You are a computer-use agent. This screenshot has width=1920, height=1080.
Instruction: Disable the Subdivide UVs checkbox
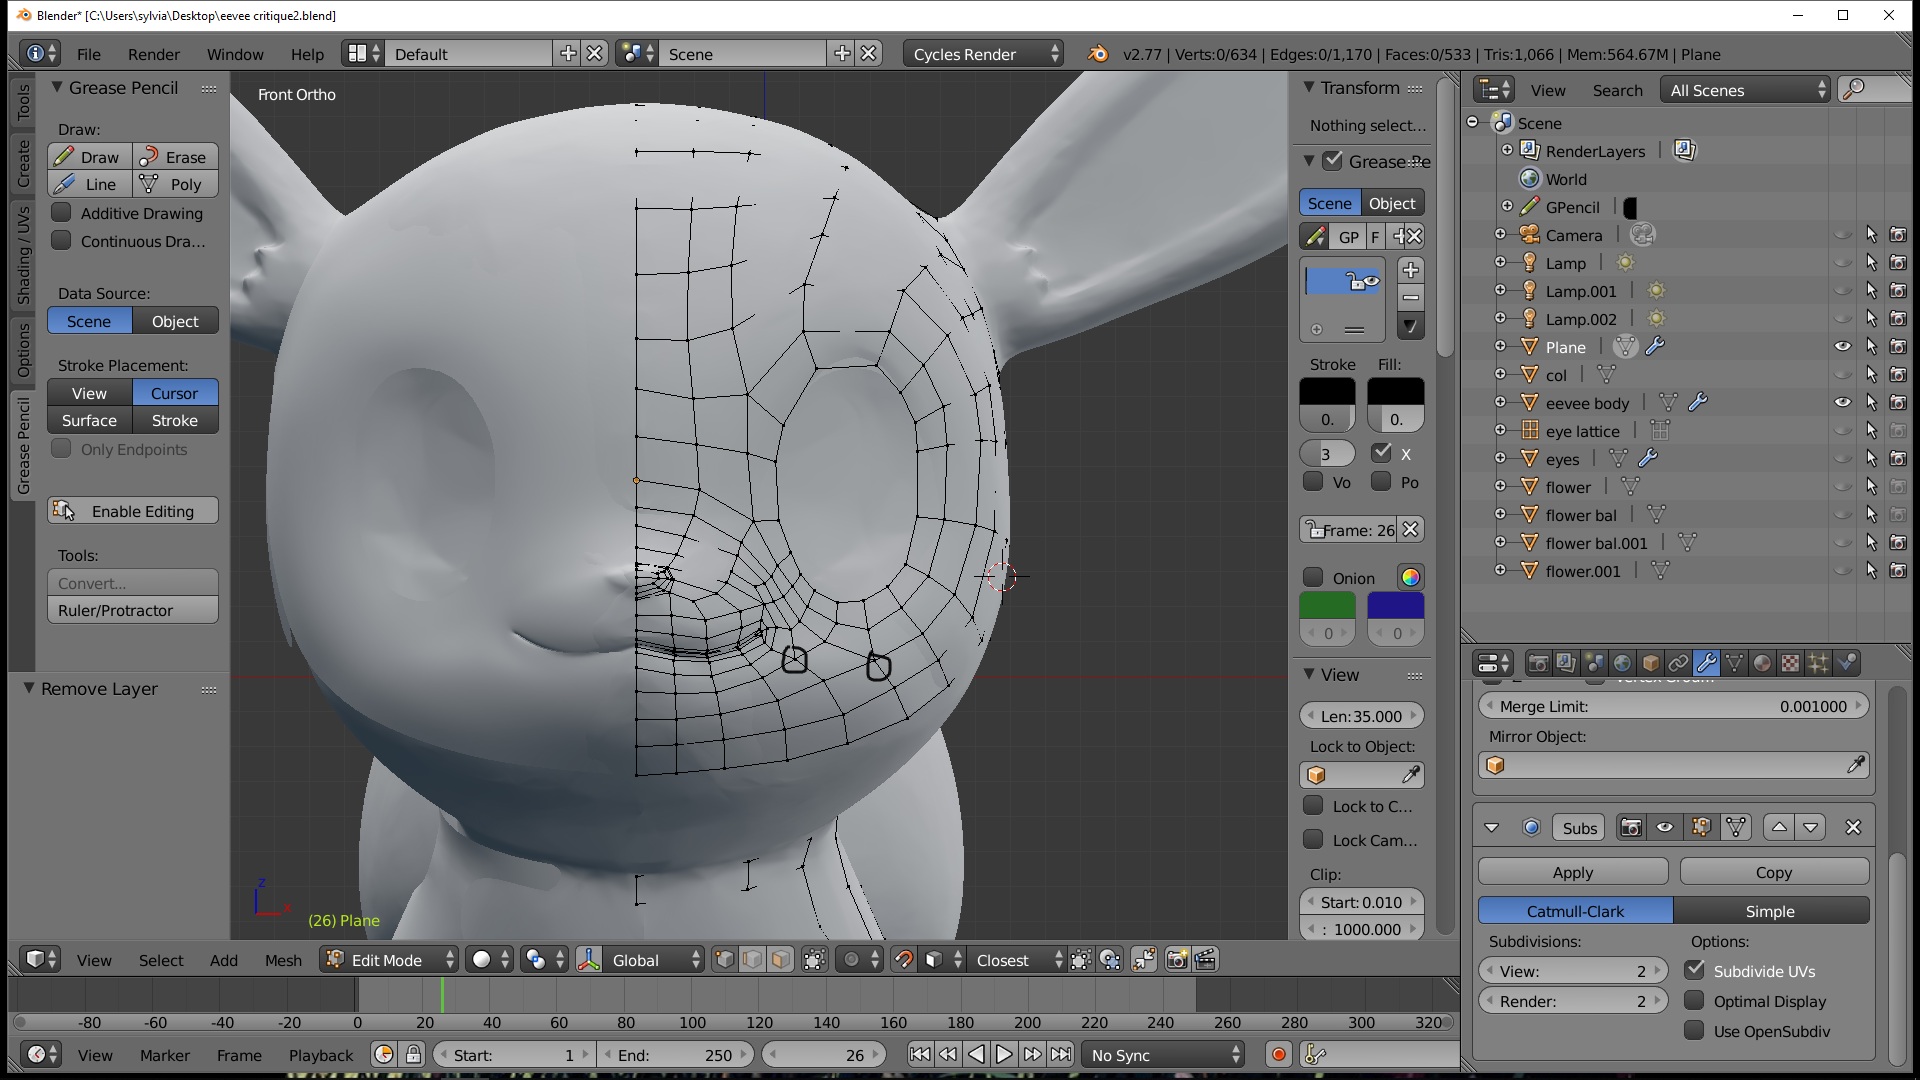(x=1695, y=971)
